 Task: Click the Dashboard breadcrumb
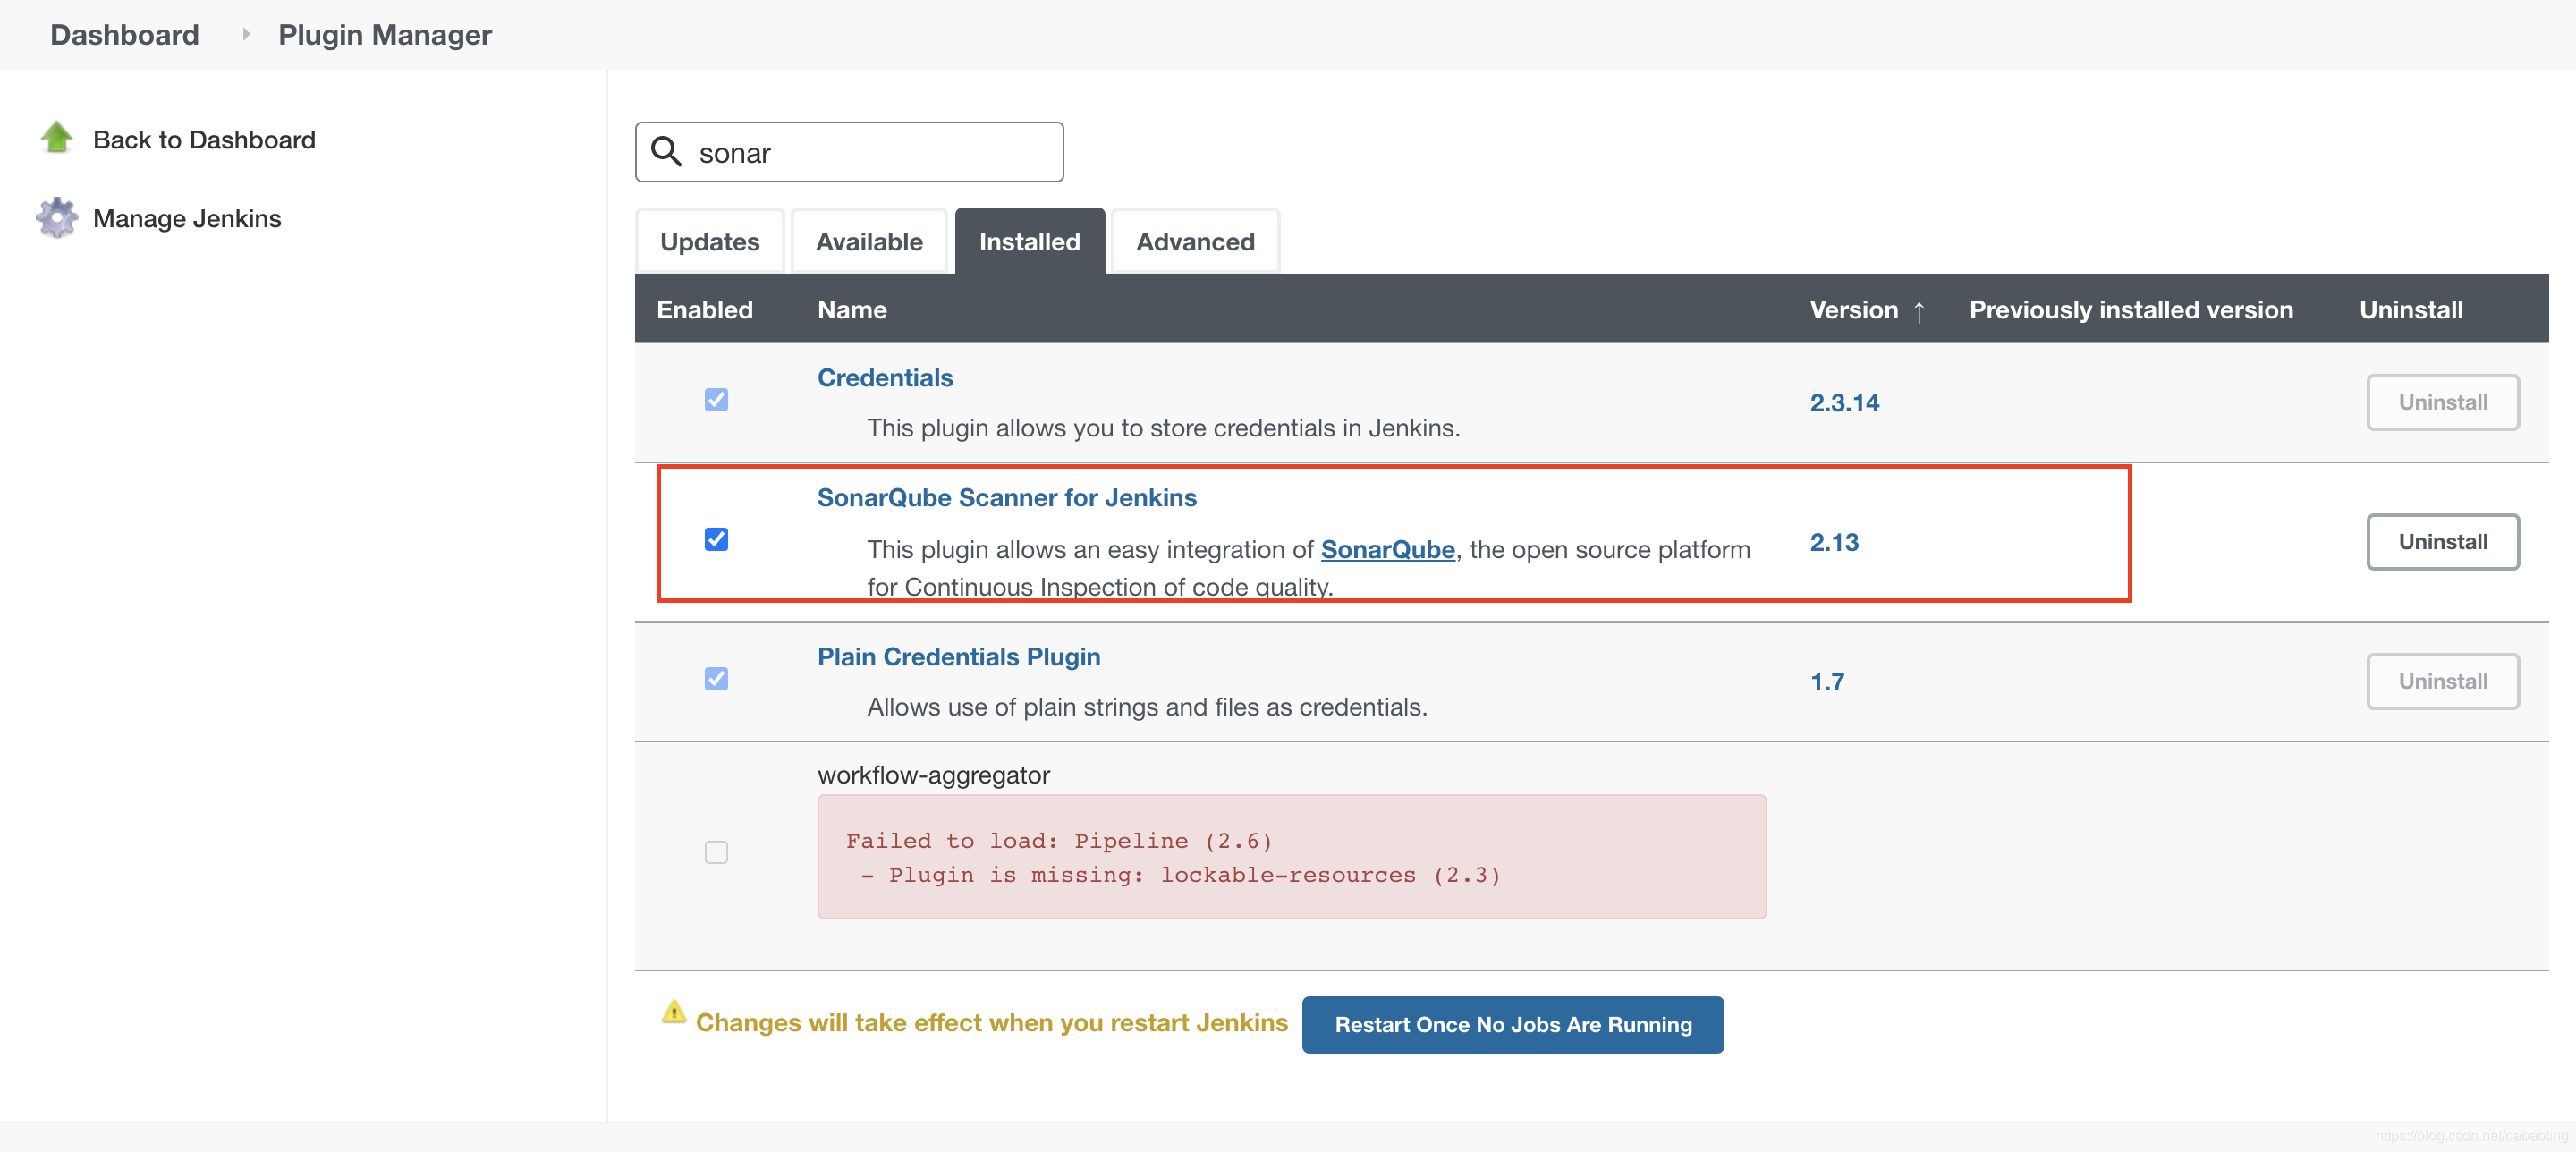(125, 35)
